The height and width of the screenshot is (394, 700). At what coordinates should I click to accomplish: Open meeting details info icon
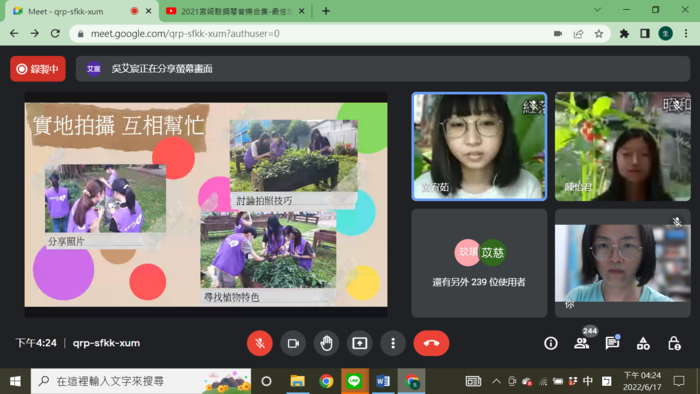tap(551, 343)
